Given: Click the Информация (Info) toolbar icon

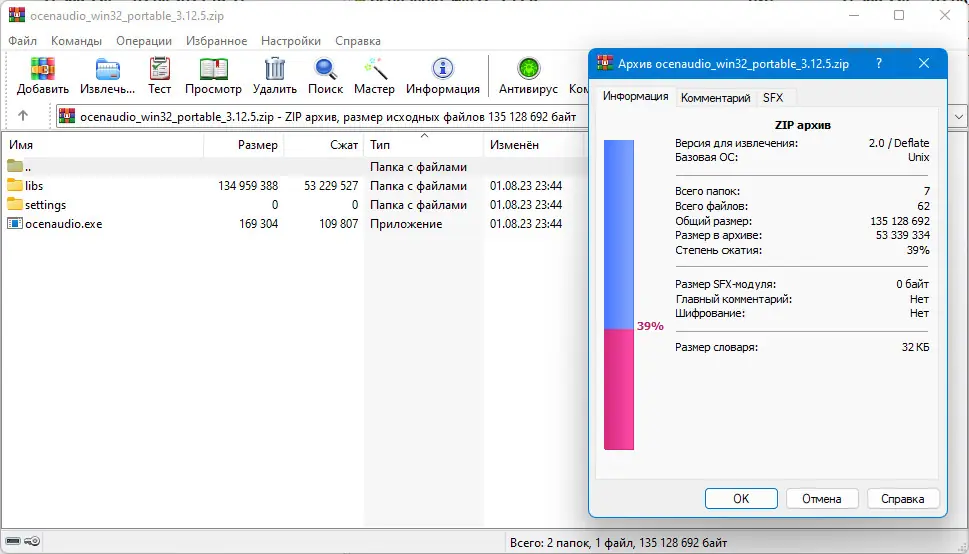Looking at the screenshot, I should pos(442,69).
